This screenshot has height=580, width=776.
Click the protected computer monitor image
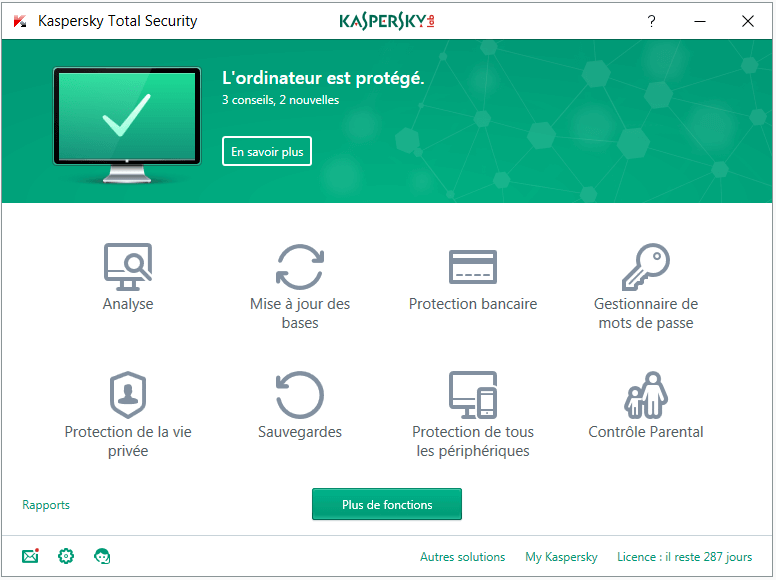pyautogui.click(x=127, y=125)
